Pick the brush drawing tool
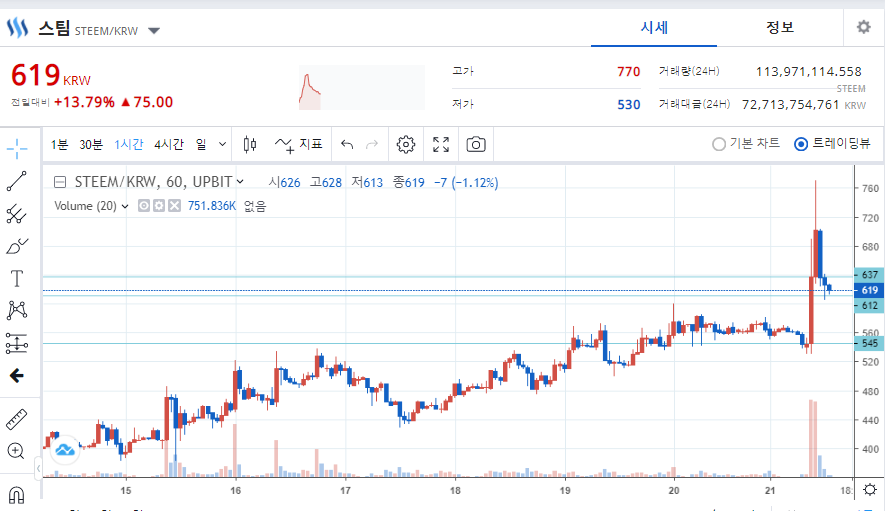The height and width of the screenshot is (511, 885). (x=17, y=246)
